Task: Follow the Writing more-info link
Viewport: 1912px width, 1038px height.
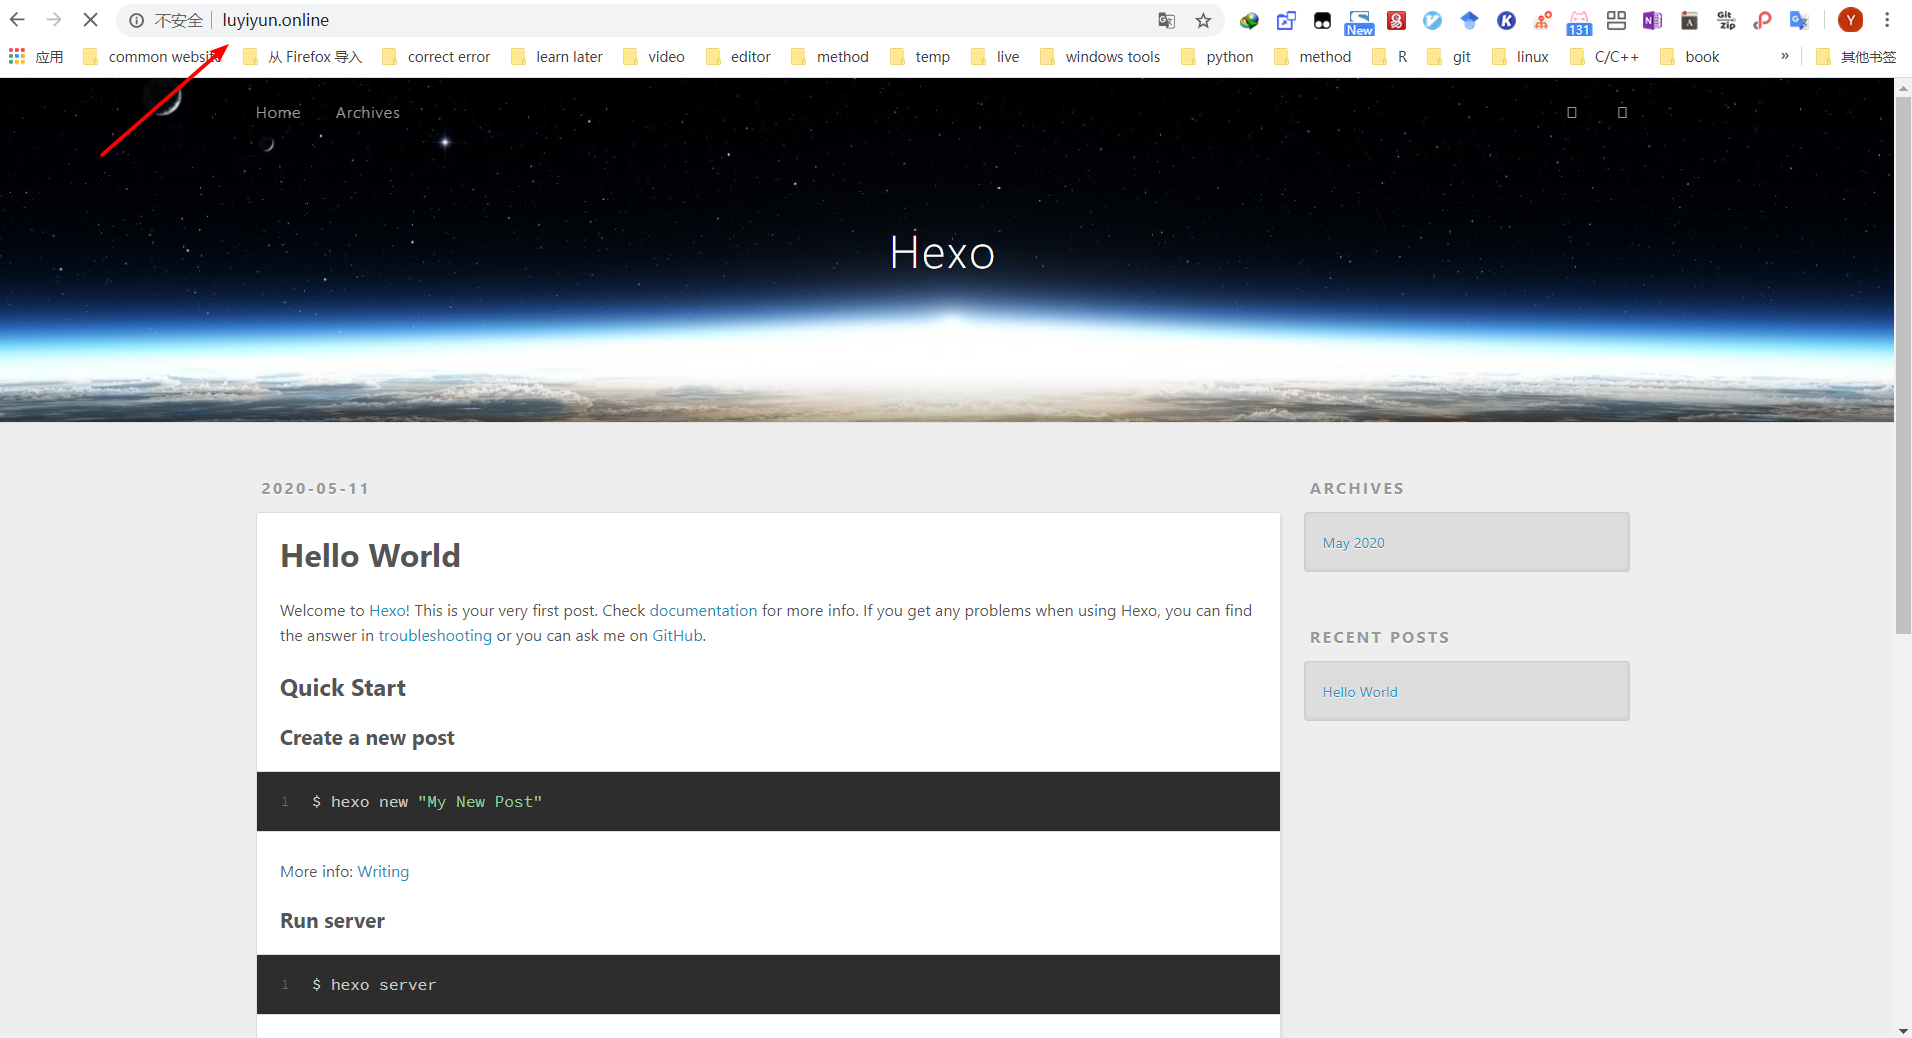Action: point(383,872)
